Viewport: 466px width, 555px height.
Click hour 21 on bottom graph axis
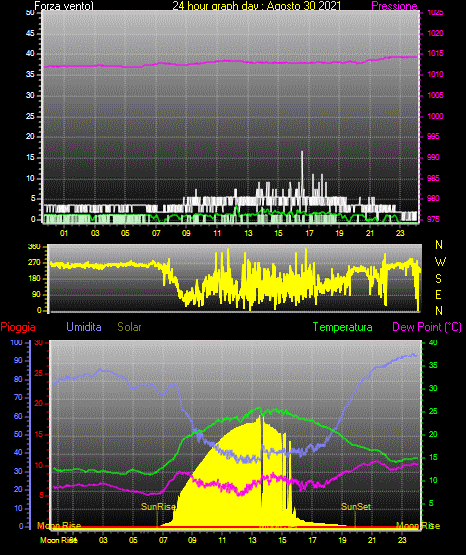pos(372,540)
